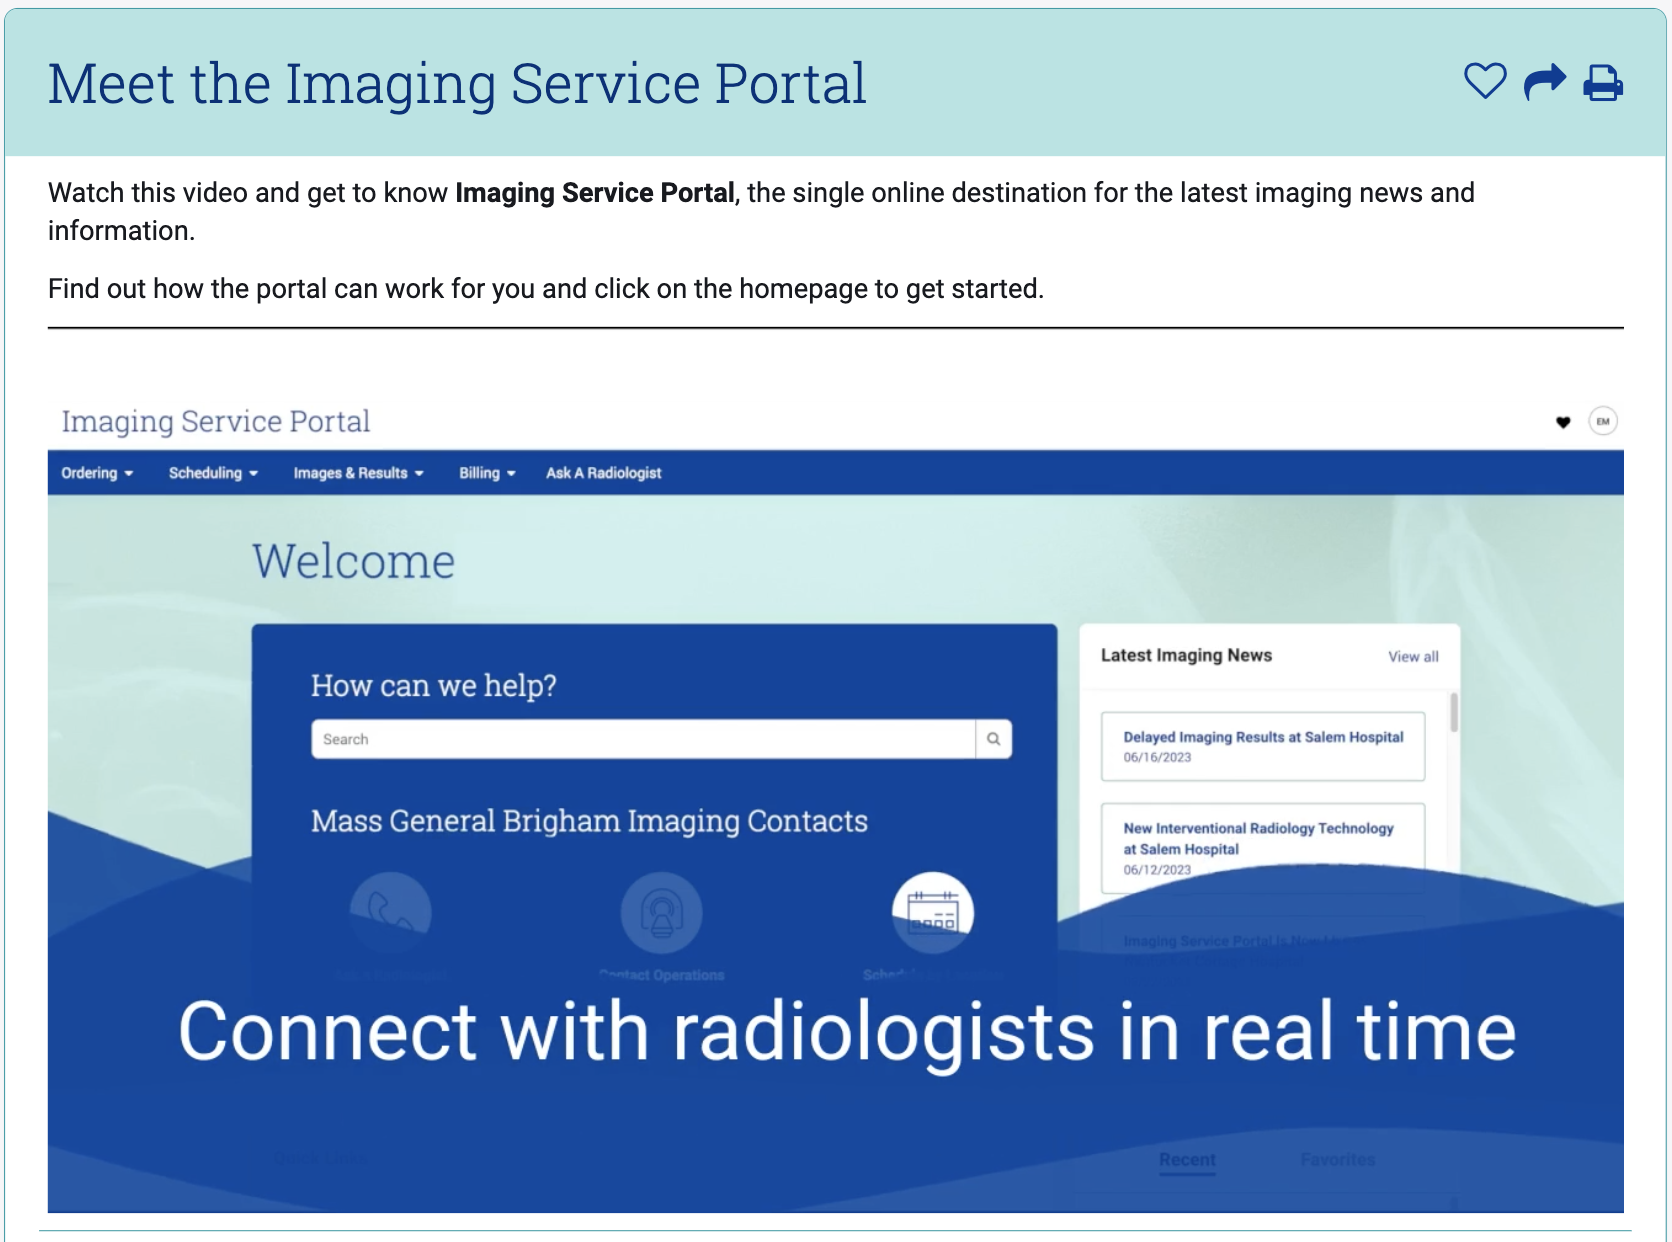Image resolution: width=1672 pixels, height=1242 pixels.
Task: Open Delayed Imaging Results at Salem Hospital
Action: point(1263,746)
